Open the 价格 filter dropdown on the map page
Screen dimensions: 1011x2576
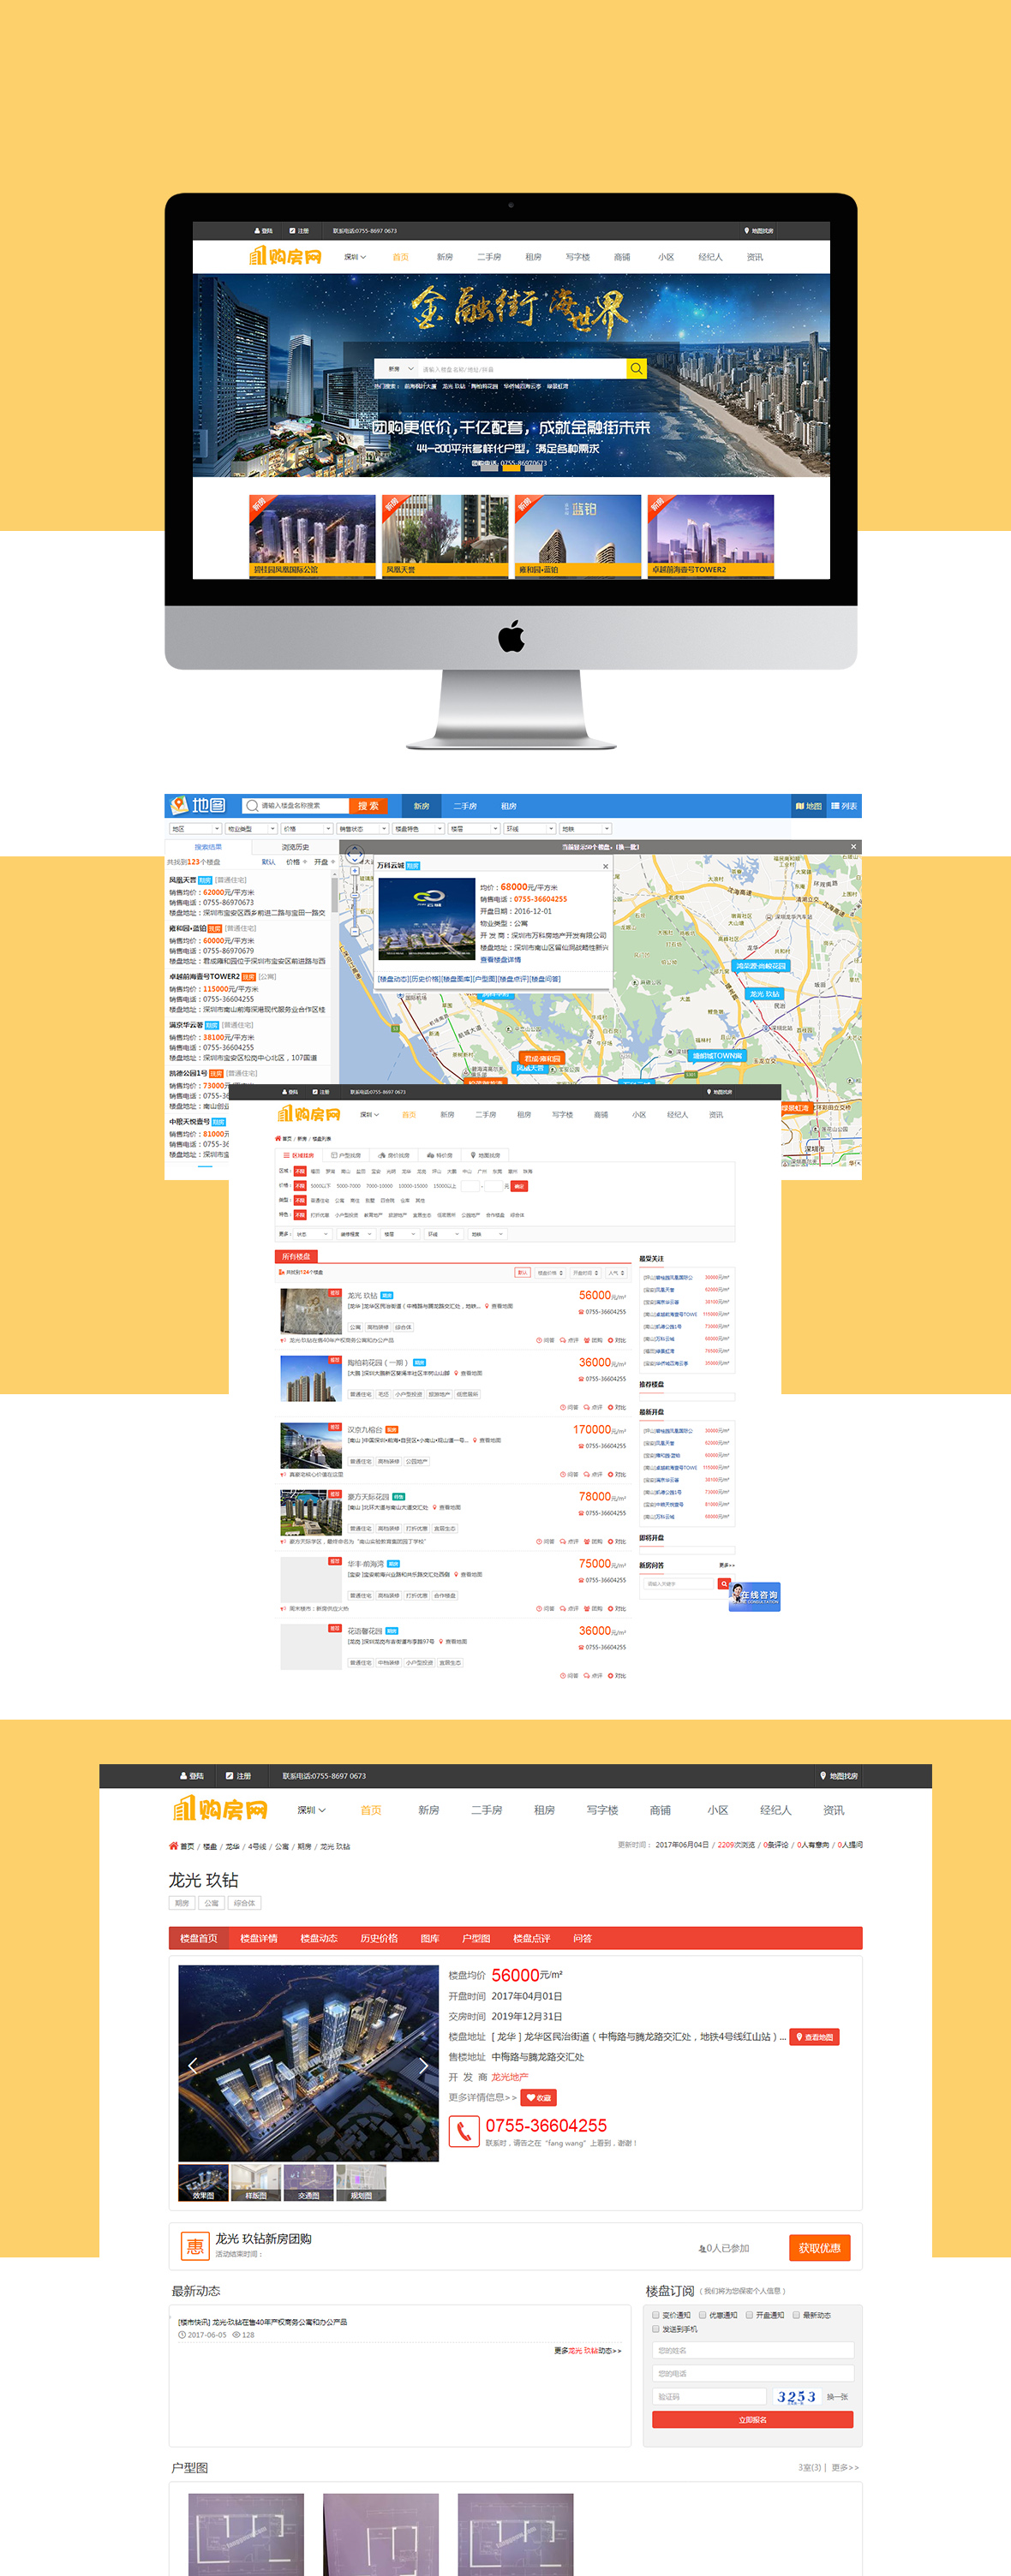[x=306, y=829]
